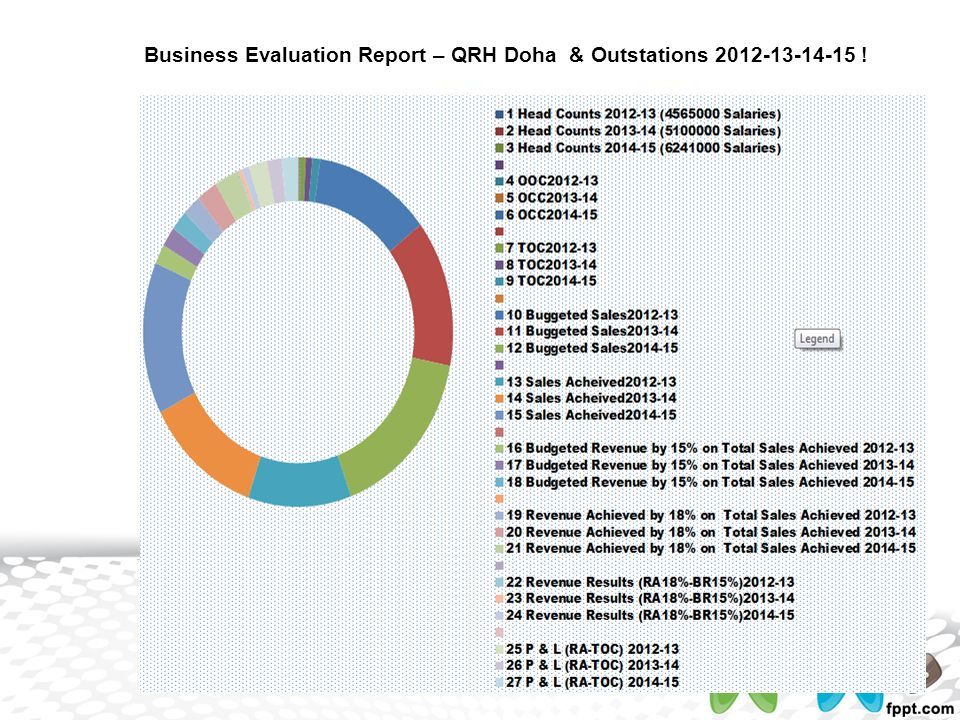Select '16 Budgeted Revenue by 15%' 2012-13 entry
The height and width of the screenshot is (720, 960).
click(704, 448)
